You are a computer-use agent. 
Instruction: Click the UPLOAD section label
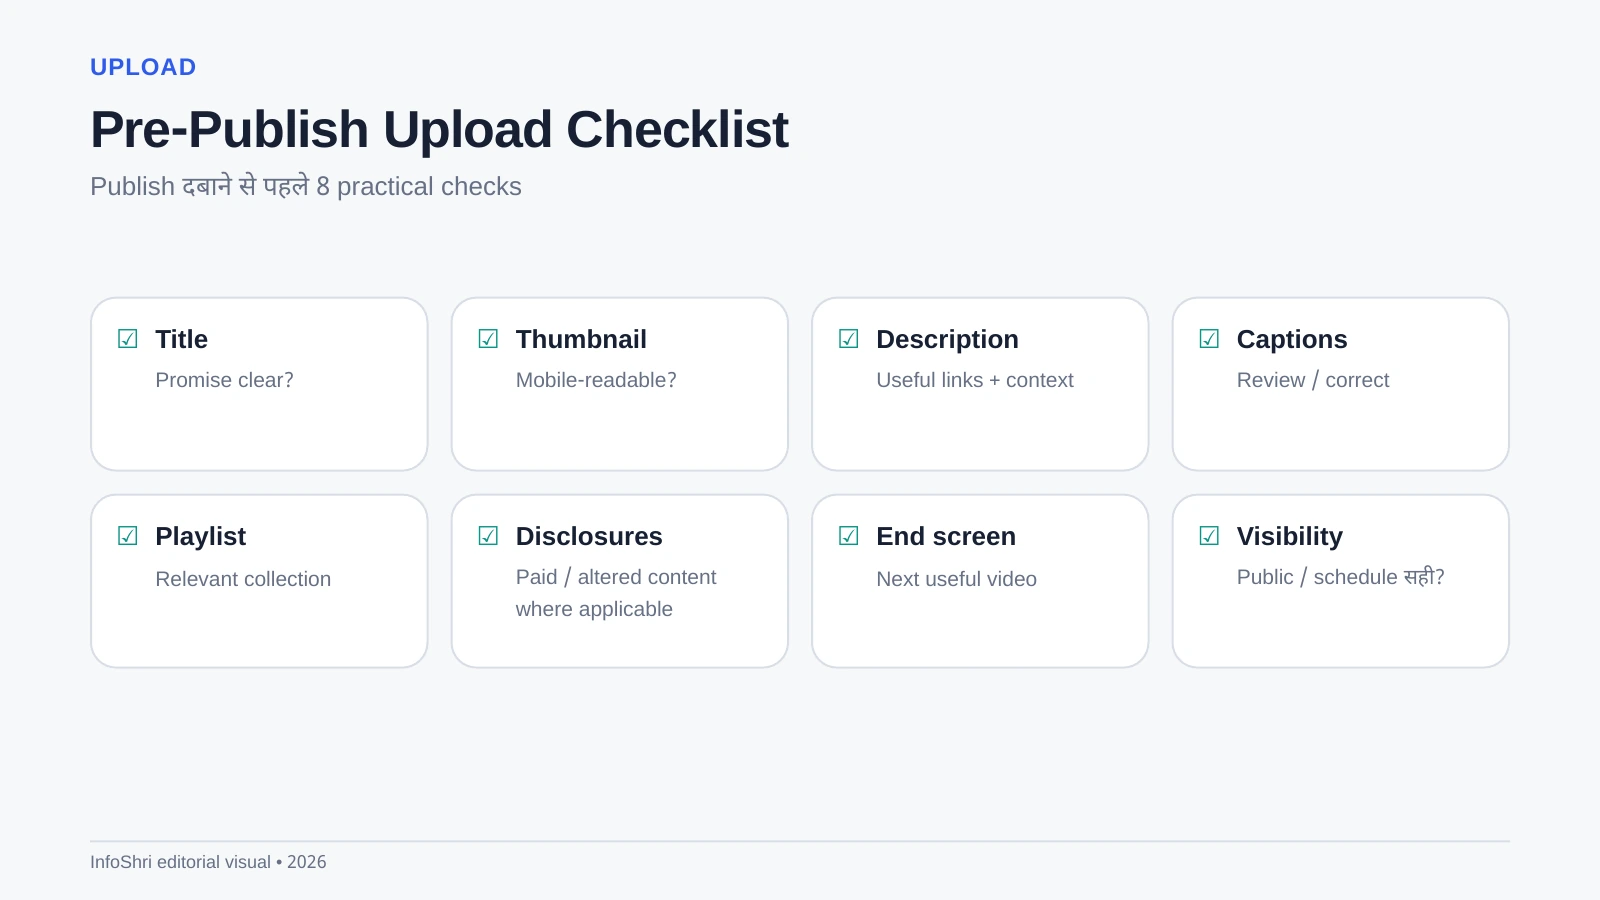(143, 67)
